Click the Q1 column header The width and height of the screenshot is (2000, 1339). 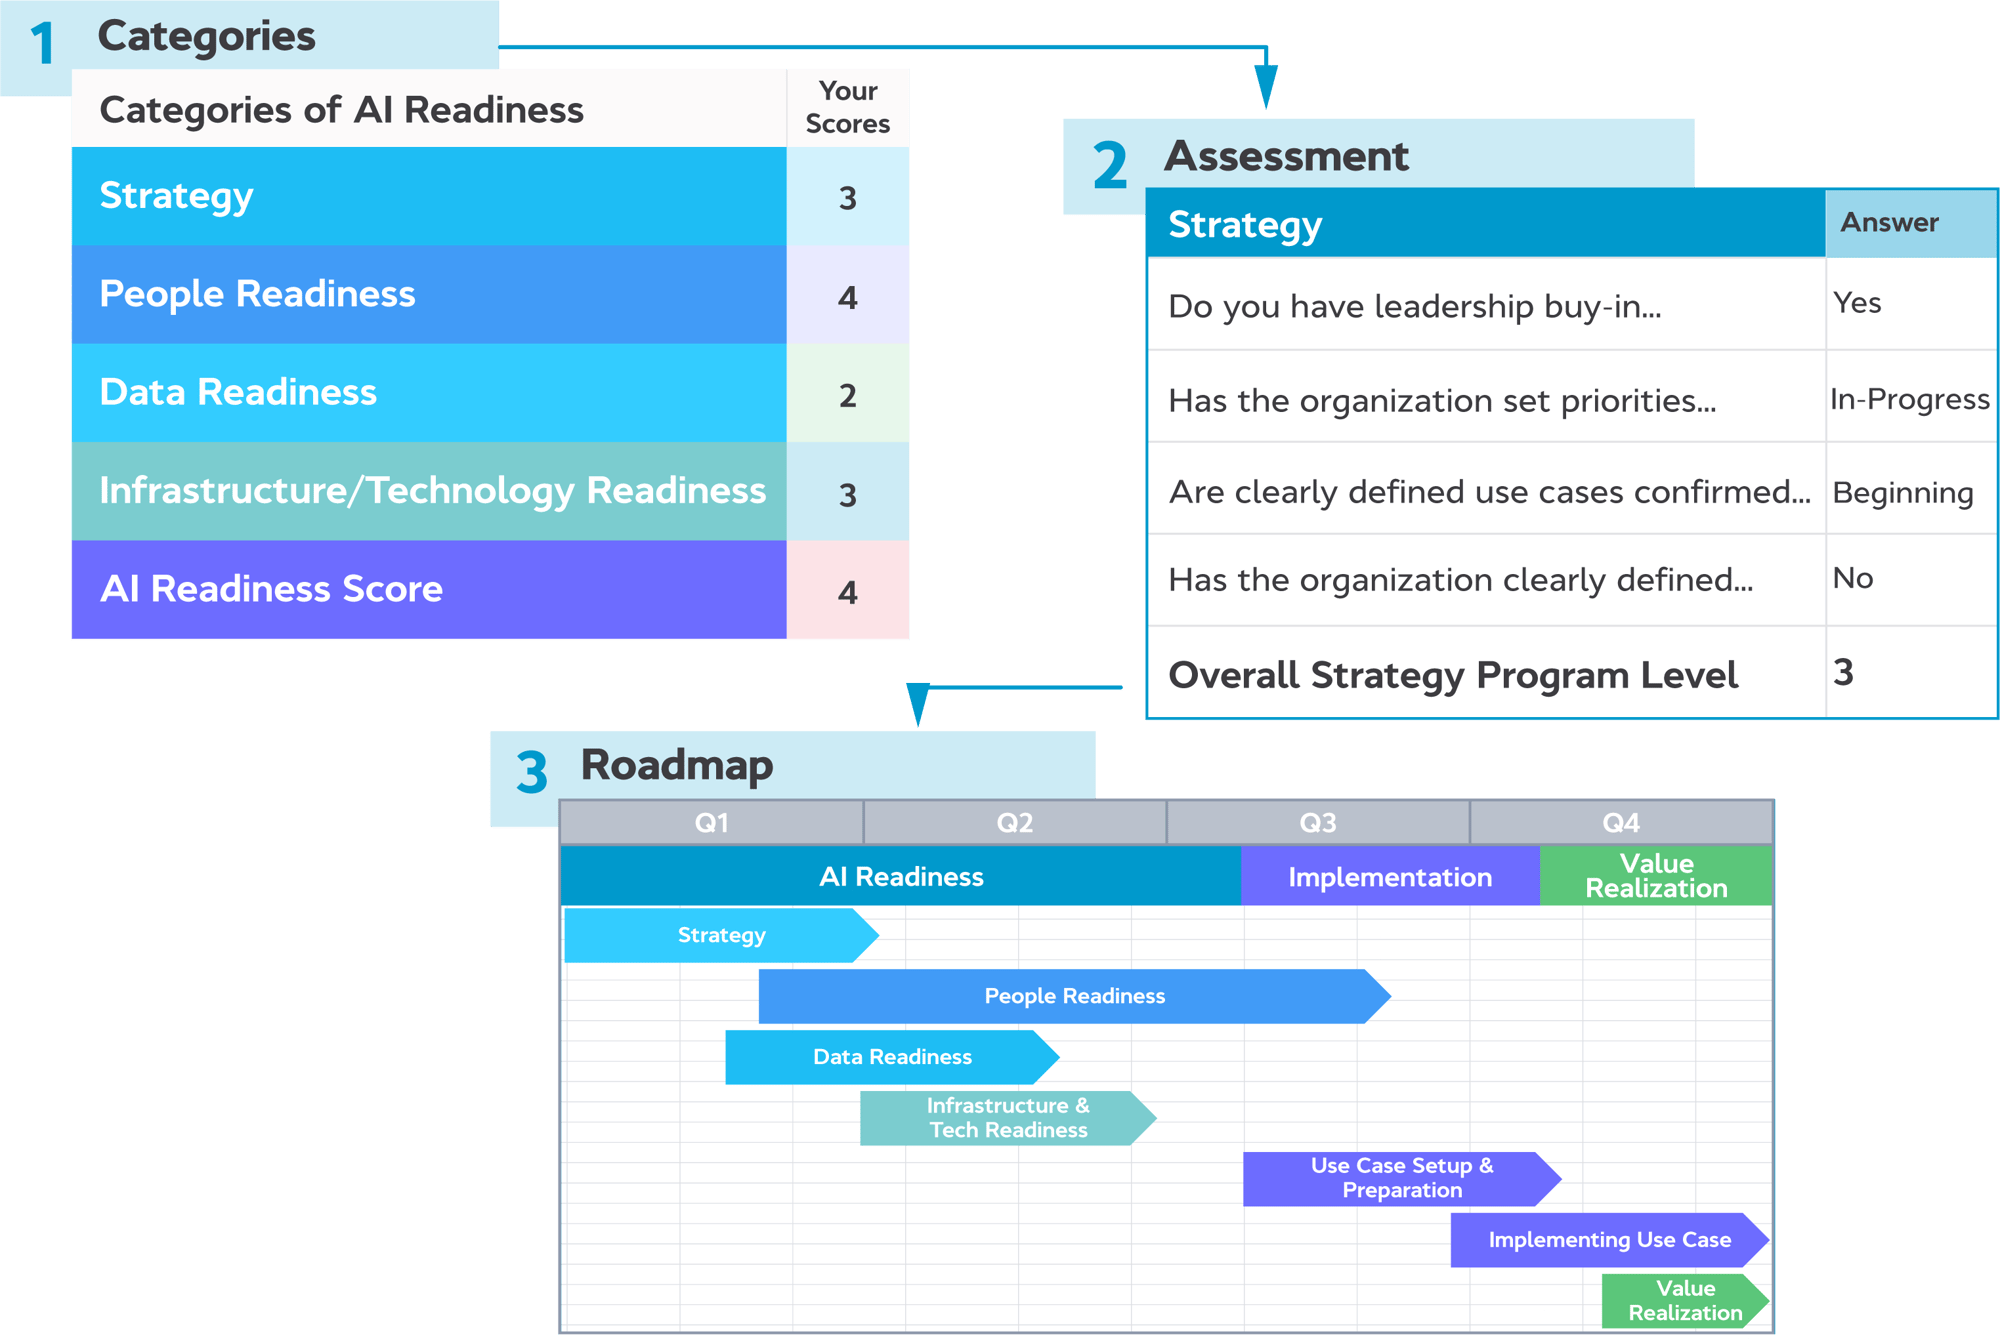(x=712, y=822)
